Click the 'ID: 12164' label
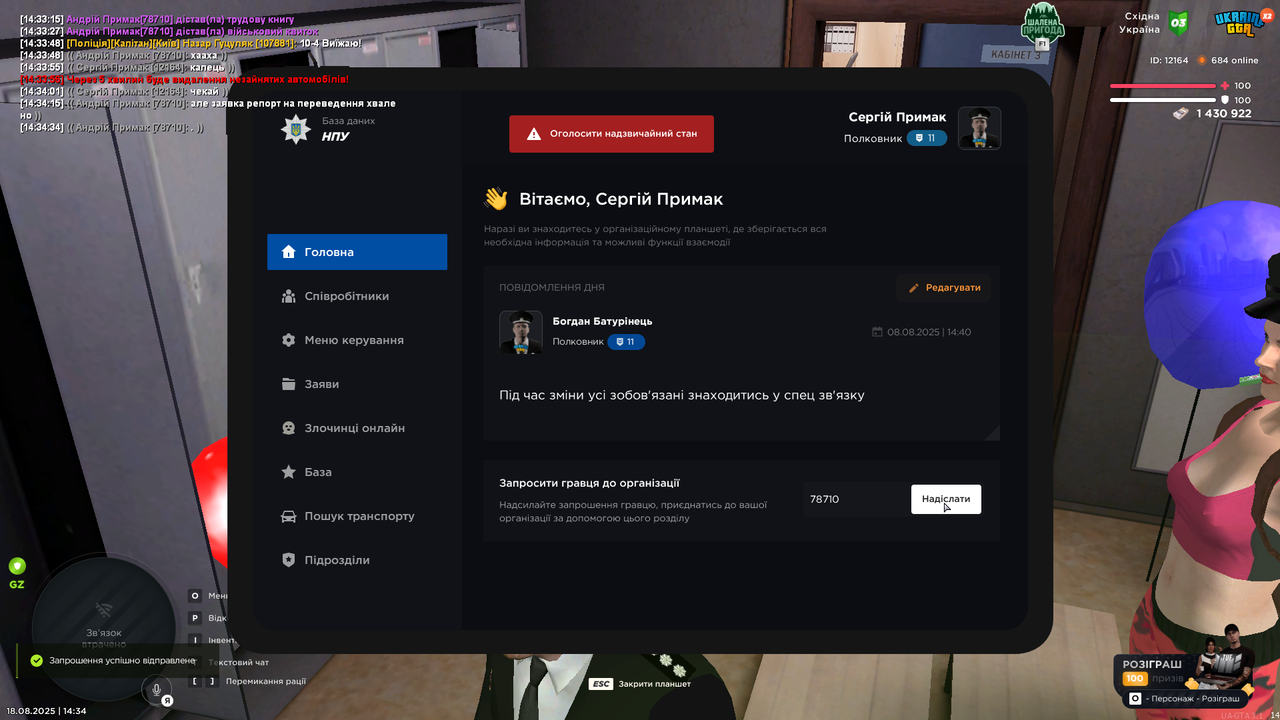The height and width of the screenshot is (720, 1280). [1169, 60]
